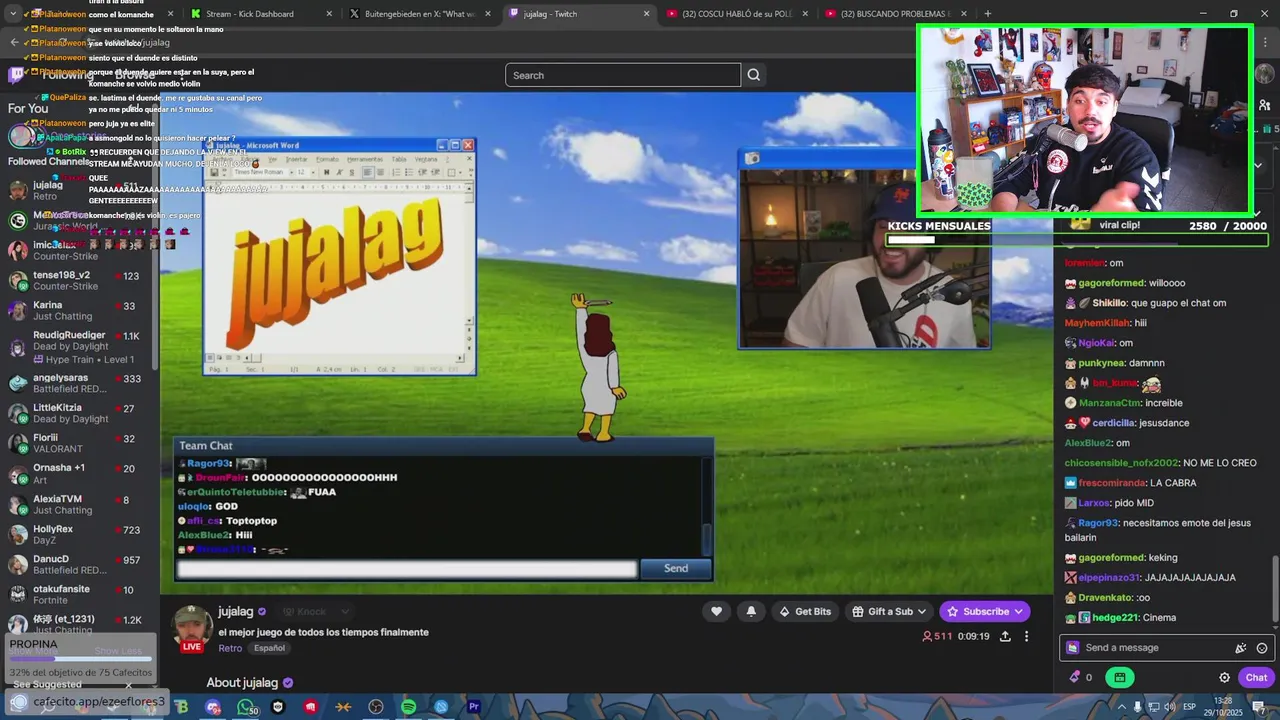Click chat username chicosensible_nofx2002
The image size is (1280, 720).
pyautogui.click(x=1121, y=463)
